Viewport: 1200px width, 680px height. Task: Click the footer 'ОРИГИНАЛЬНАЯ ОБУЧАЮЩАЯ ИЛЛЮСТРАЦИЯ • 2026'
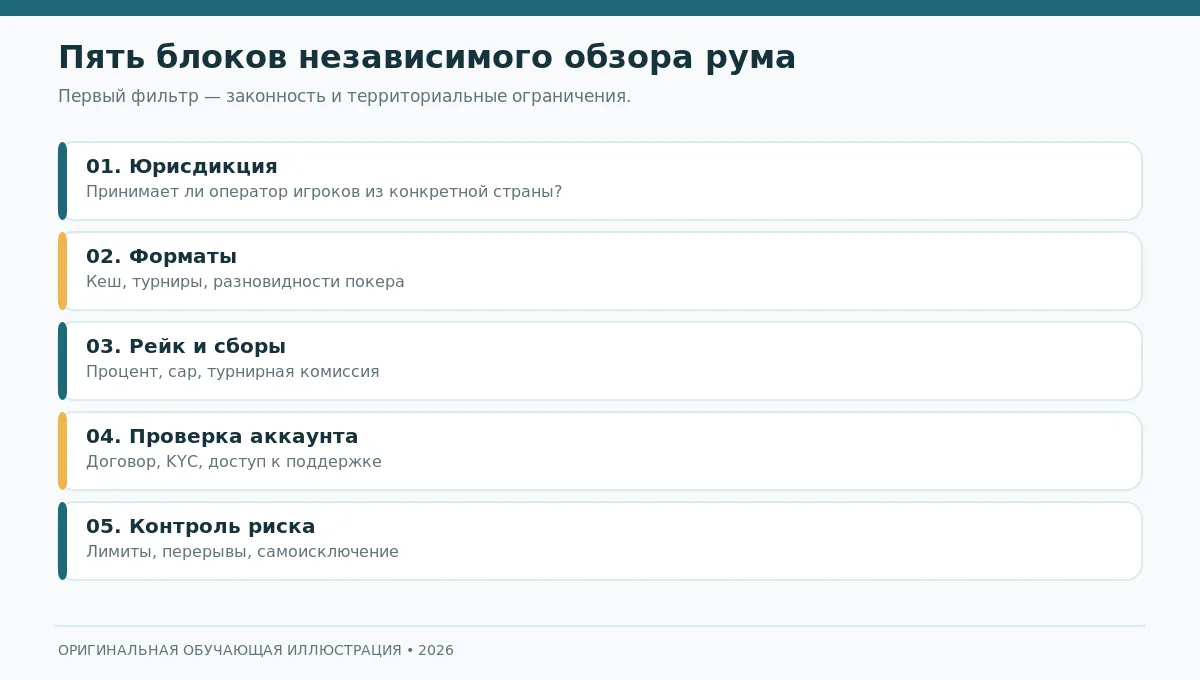[256, 650]
